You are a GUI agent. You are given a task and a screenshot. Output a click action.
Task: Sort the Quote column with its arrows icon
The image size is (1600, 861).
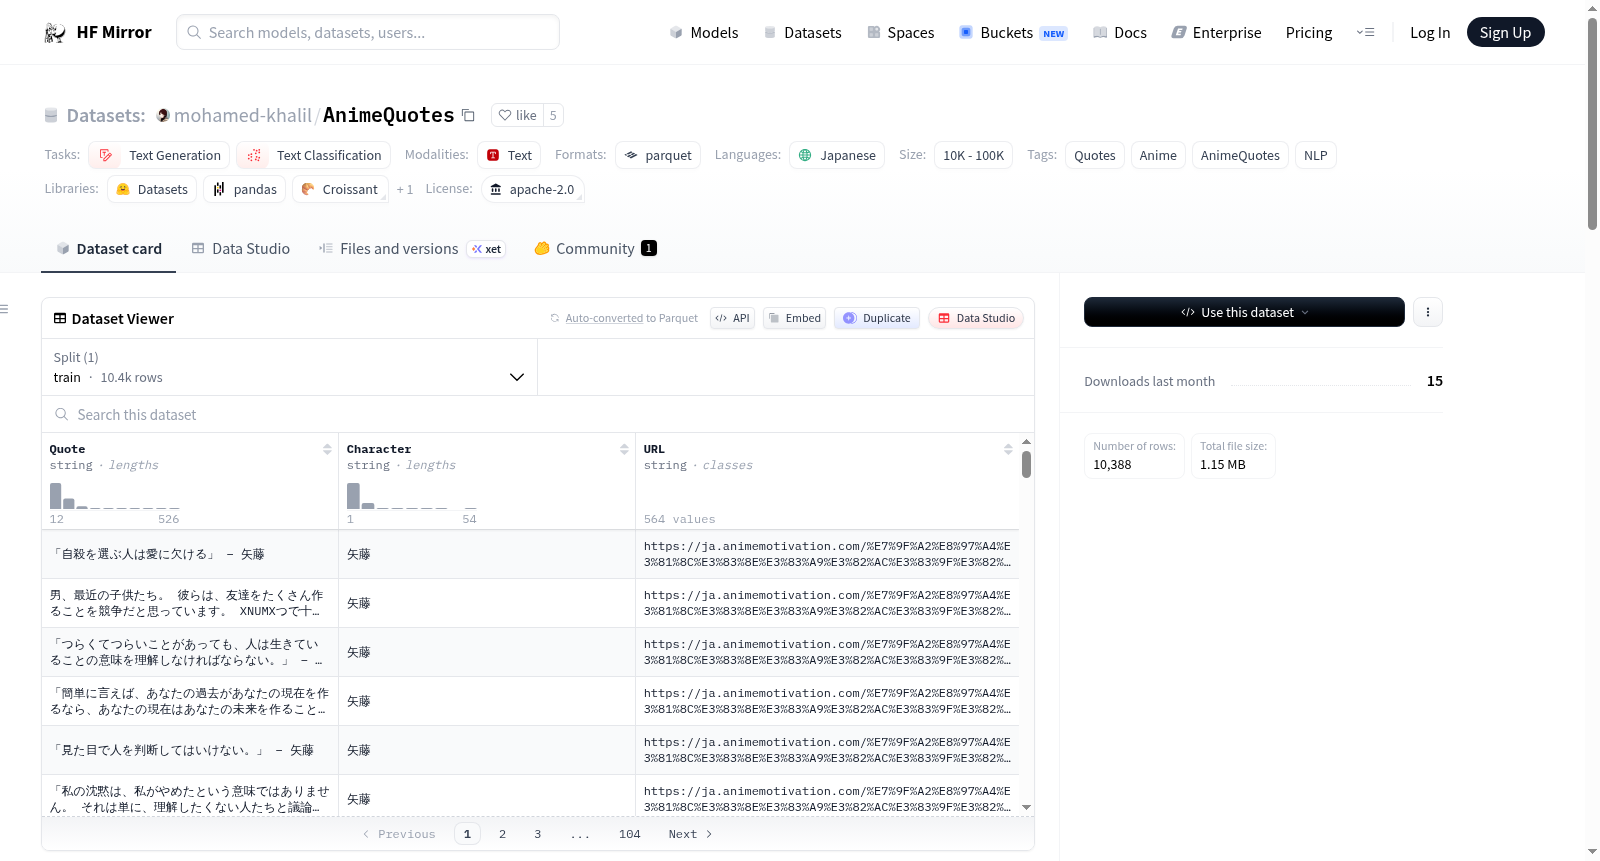327,449
